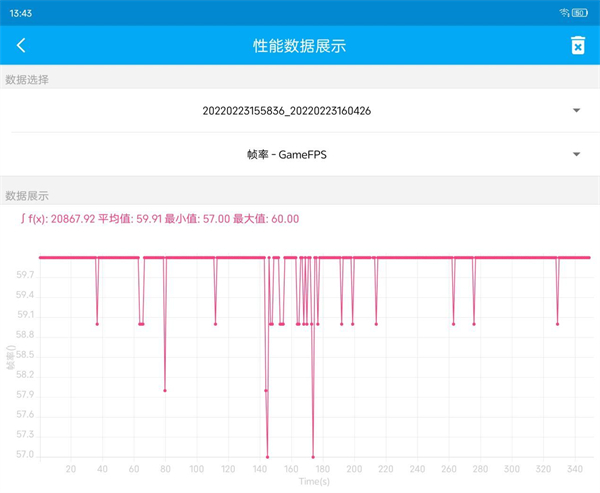Expand the data file dropdown arrow
Viewport: 600px width, 493px height.
[x=576, y=110]
